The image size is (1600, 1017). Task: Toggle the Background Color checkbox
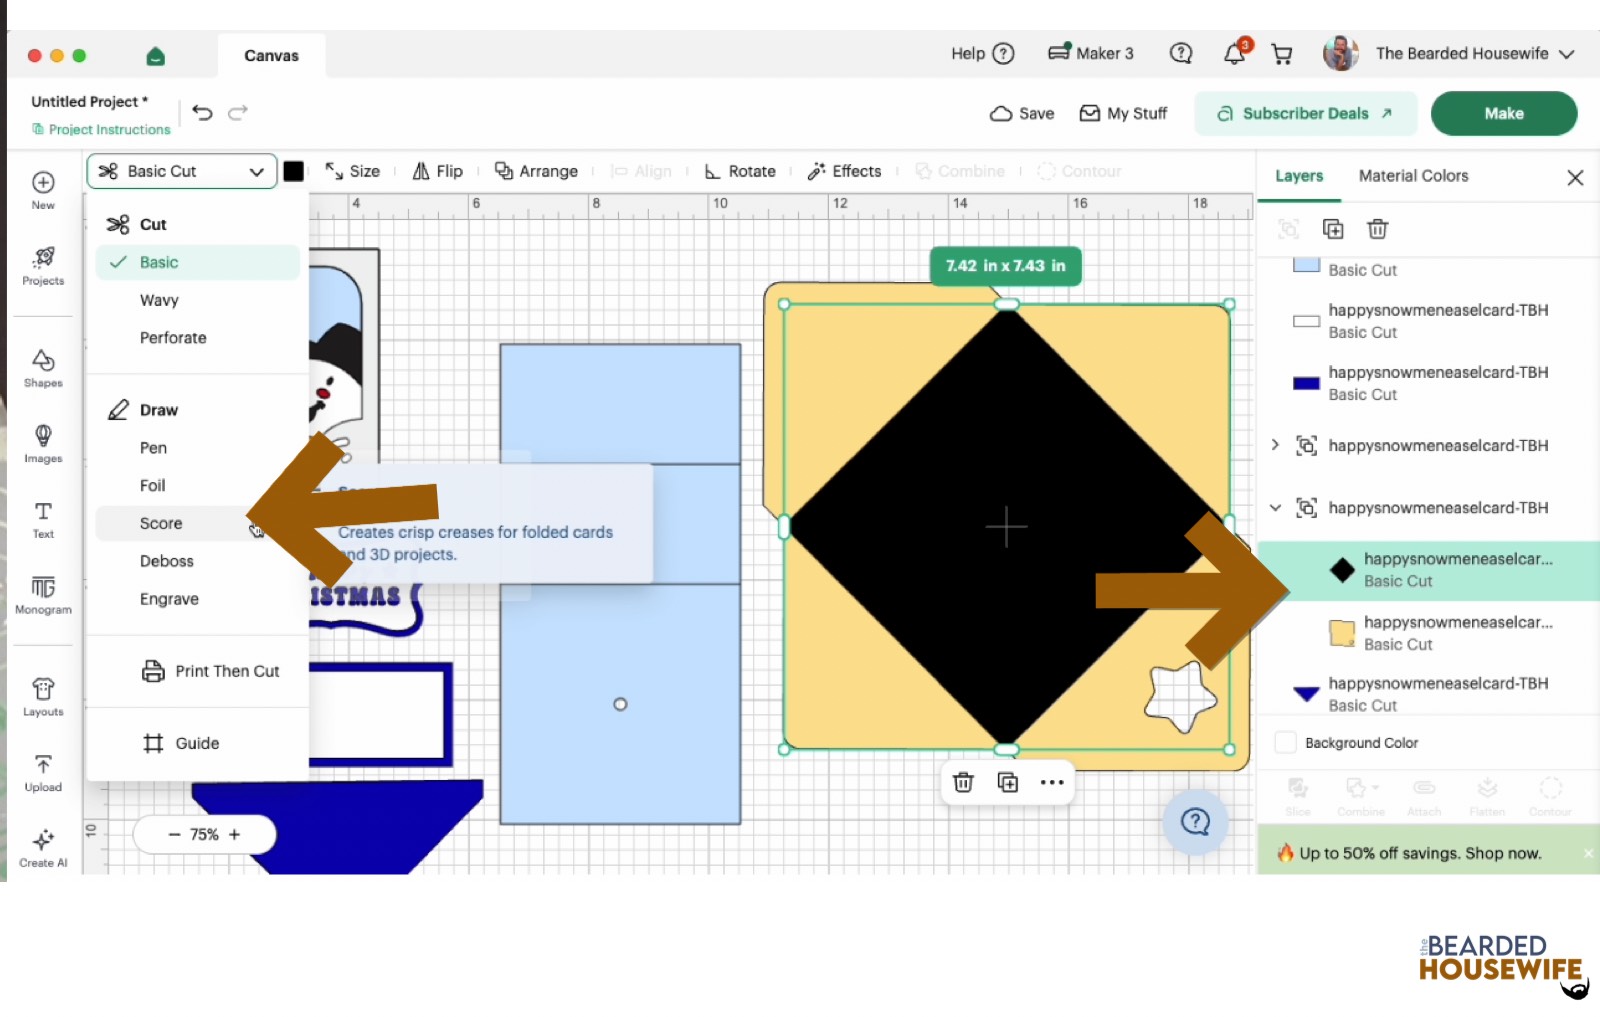(x=1286, y=743)
